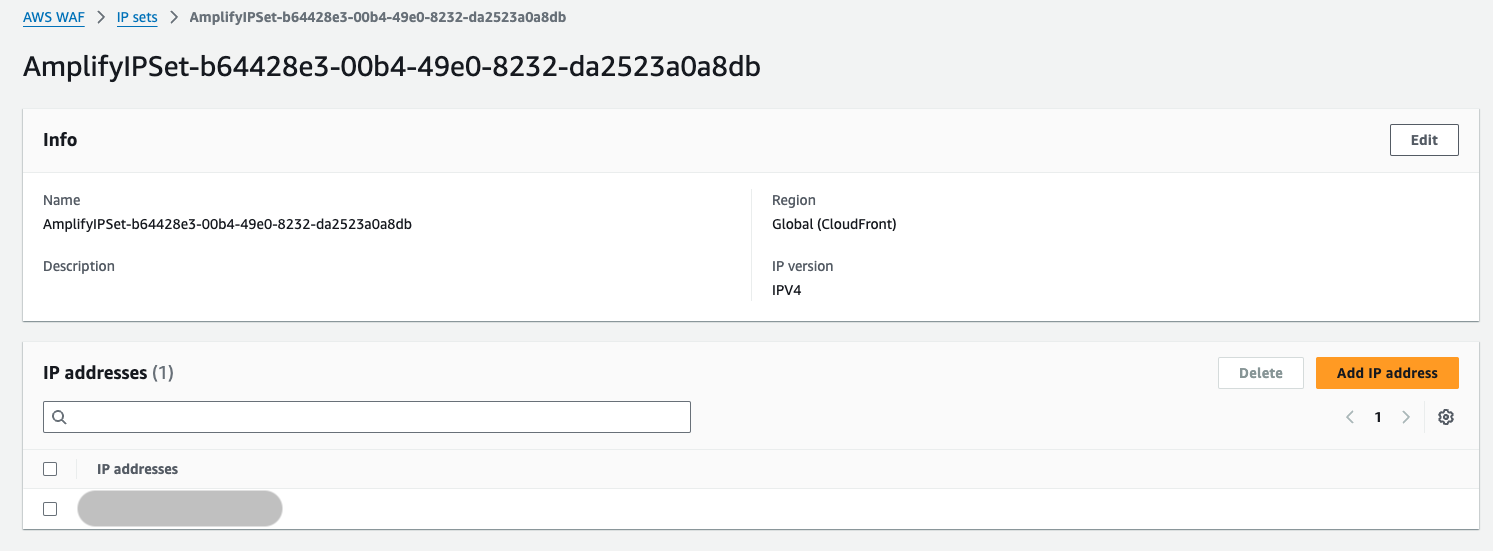Focus the IP addresses search field
The width and height of the screenshot is (1493, 551).
[380, 417]
